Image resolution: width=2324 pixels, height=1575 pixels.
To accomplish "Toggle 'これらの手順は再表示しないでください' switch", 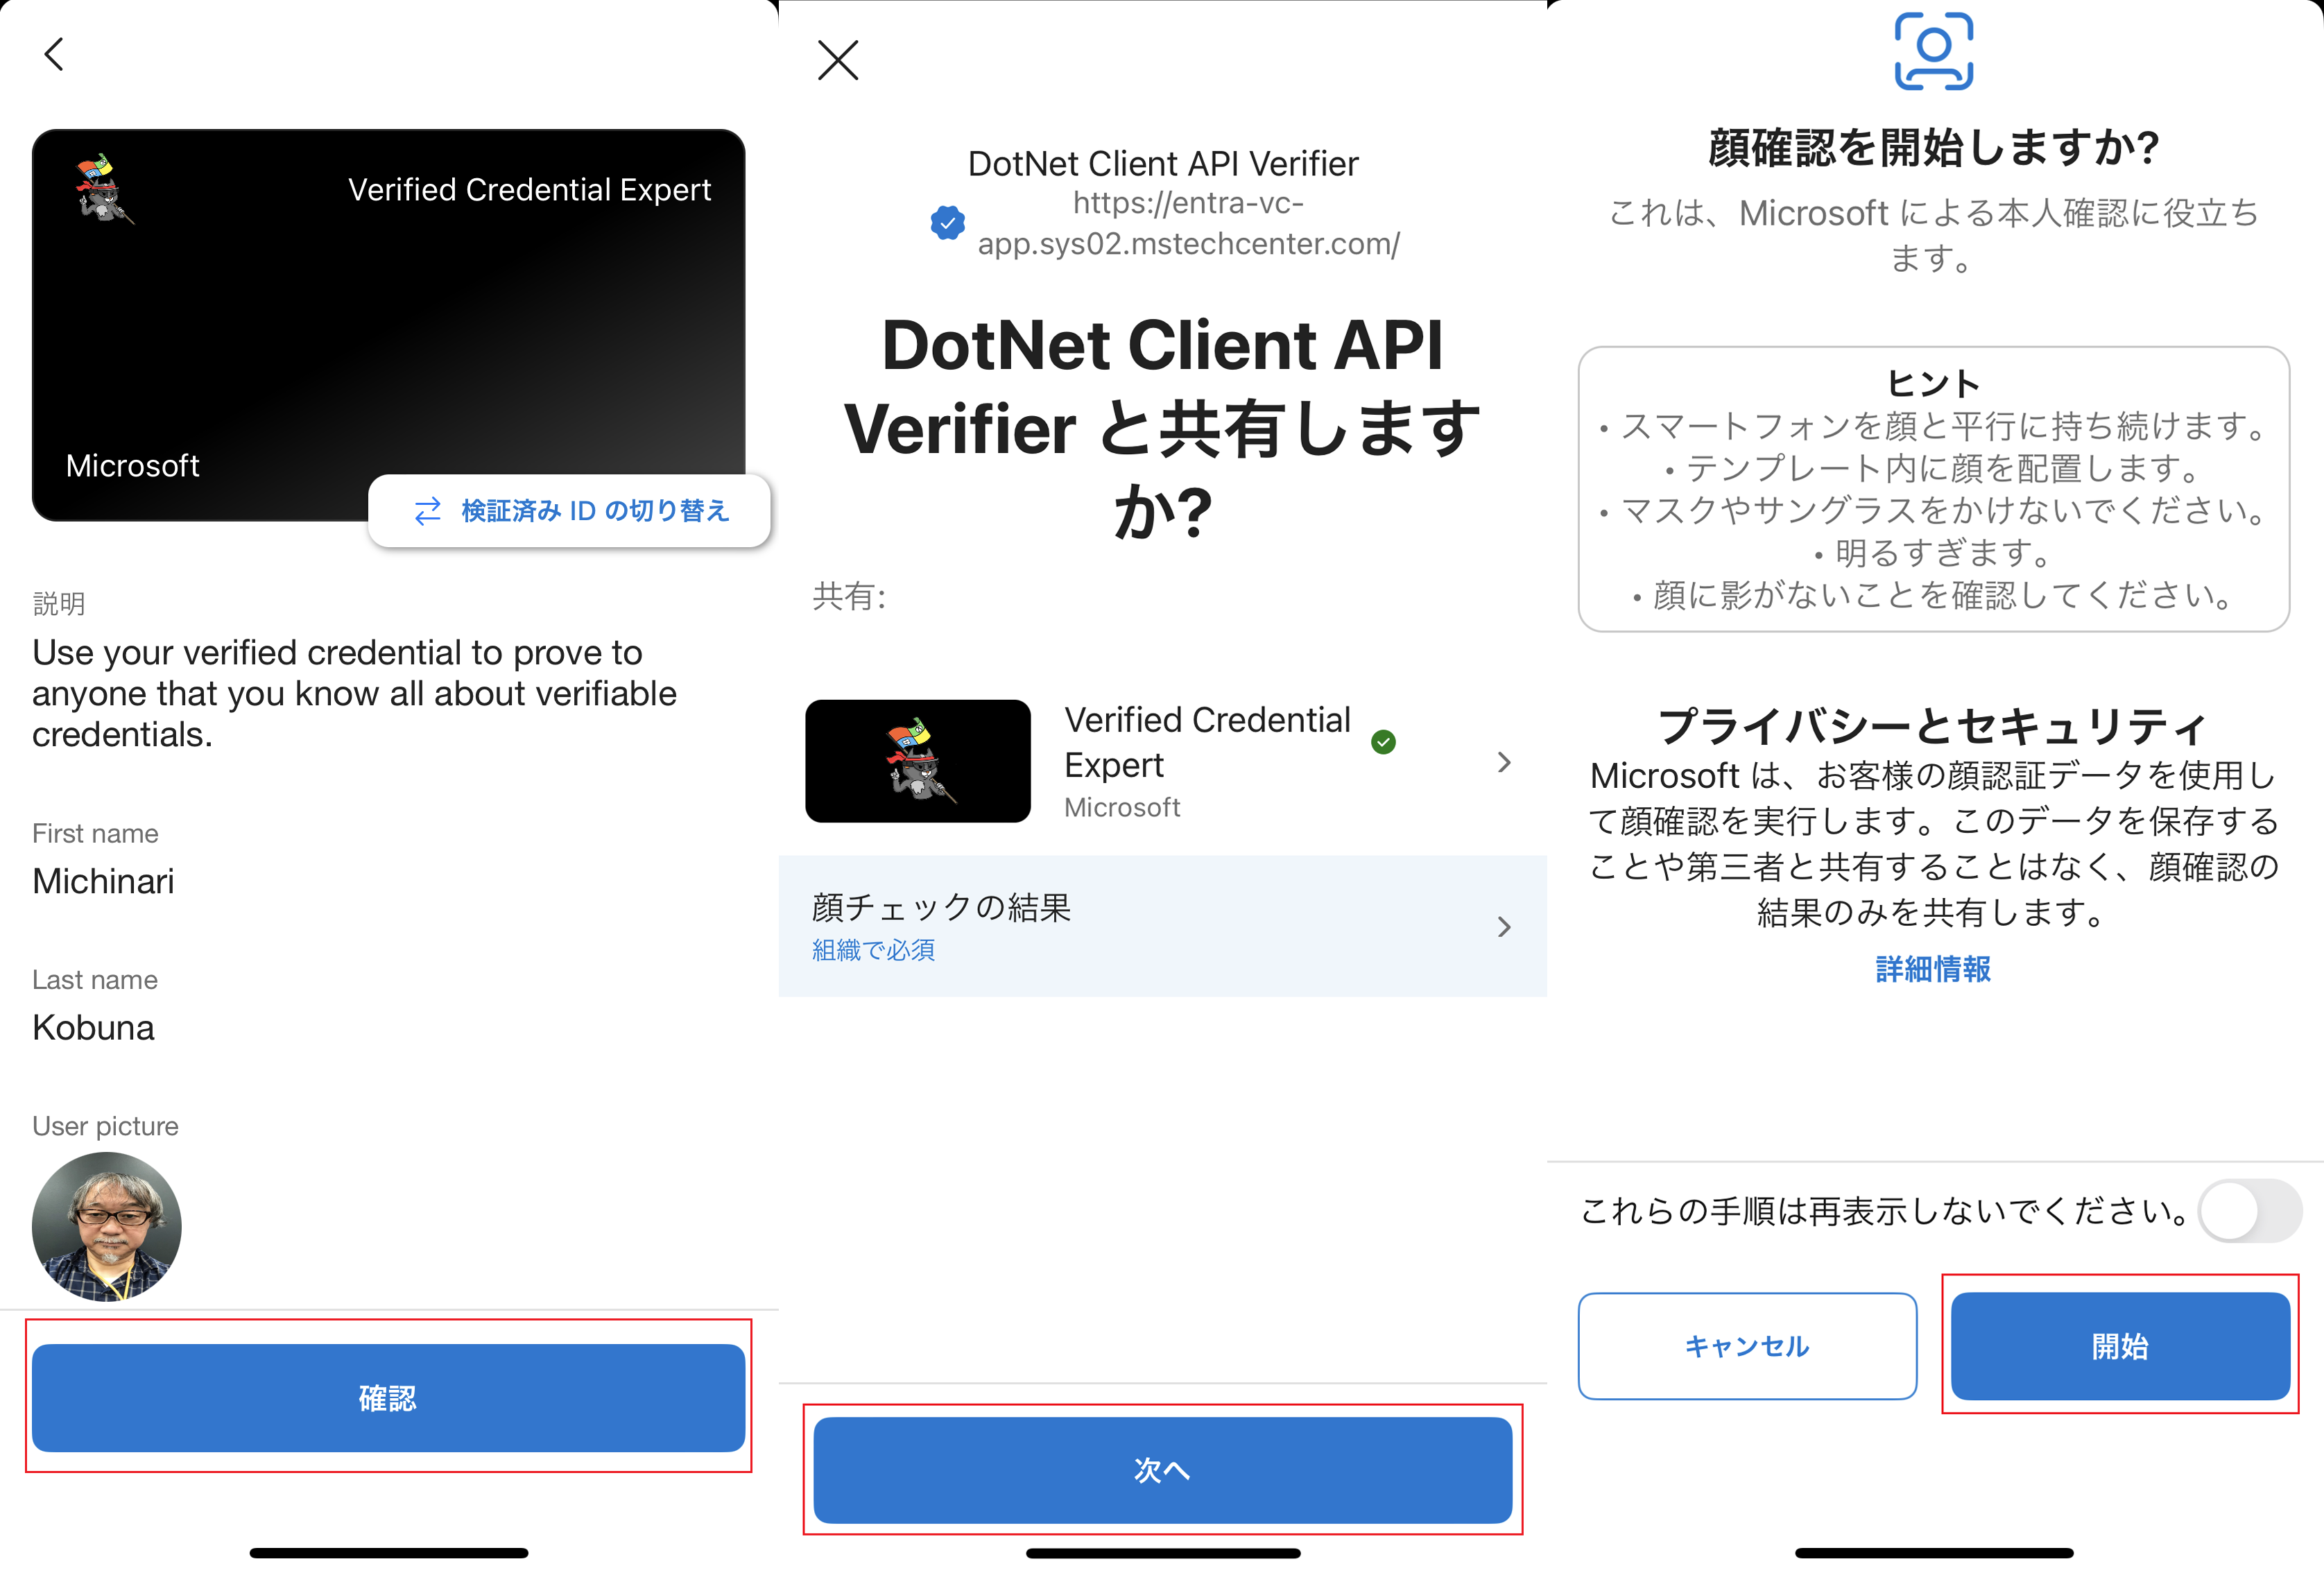I will click(2249, 1211).
